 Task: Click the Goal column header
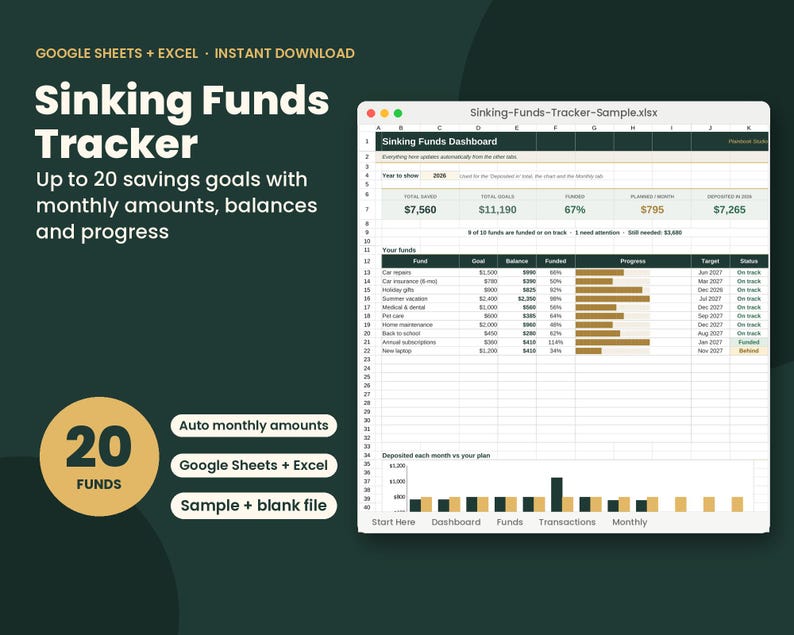point(478,261)
